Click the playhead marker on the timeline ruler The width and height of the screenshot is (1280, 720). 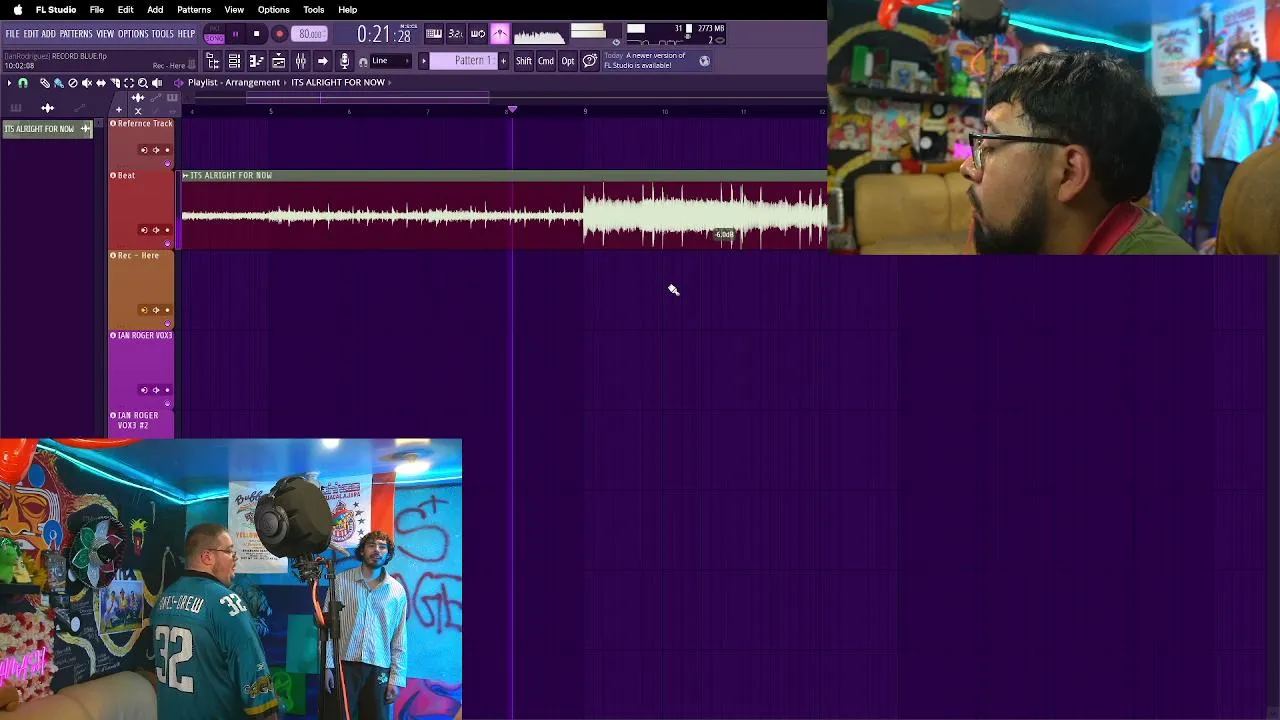[512, 109]
